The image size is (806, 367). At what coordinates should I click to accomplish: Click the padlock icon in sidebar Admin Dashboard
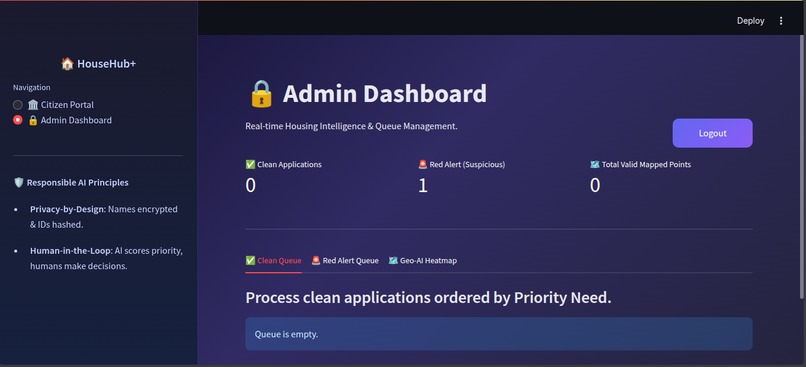(x=33, y=120)
